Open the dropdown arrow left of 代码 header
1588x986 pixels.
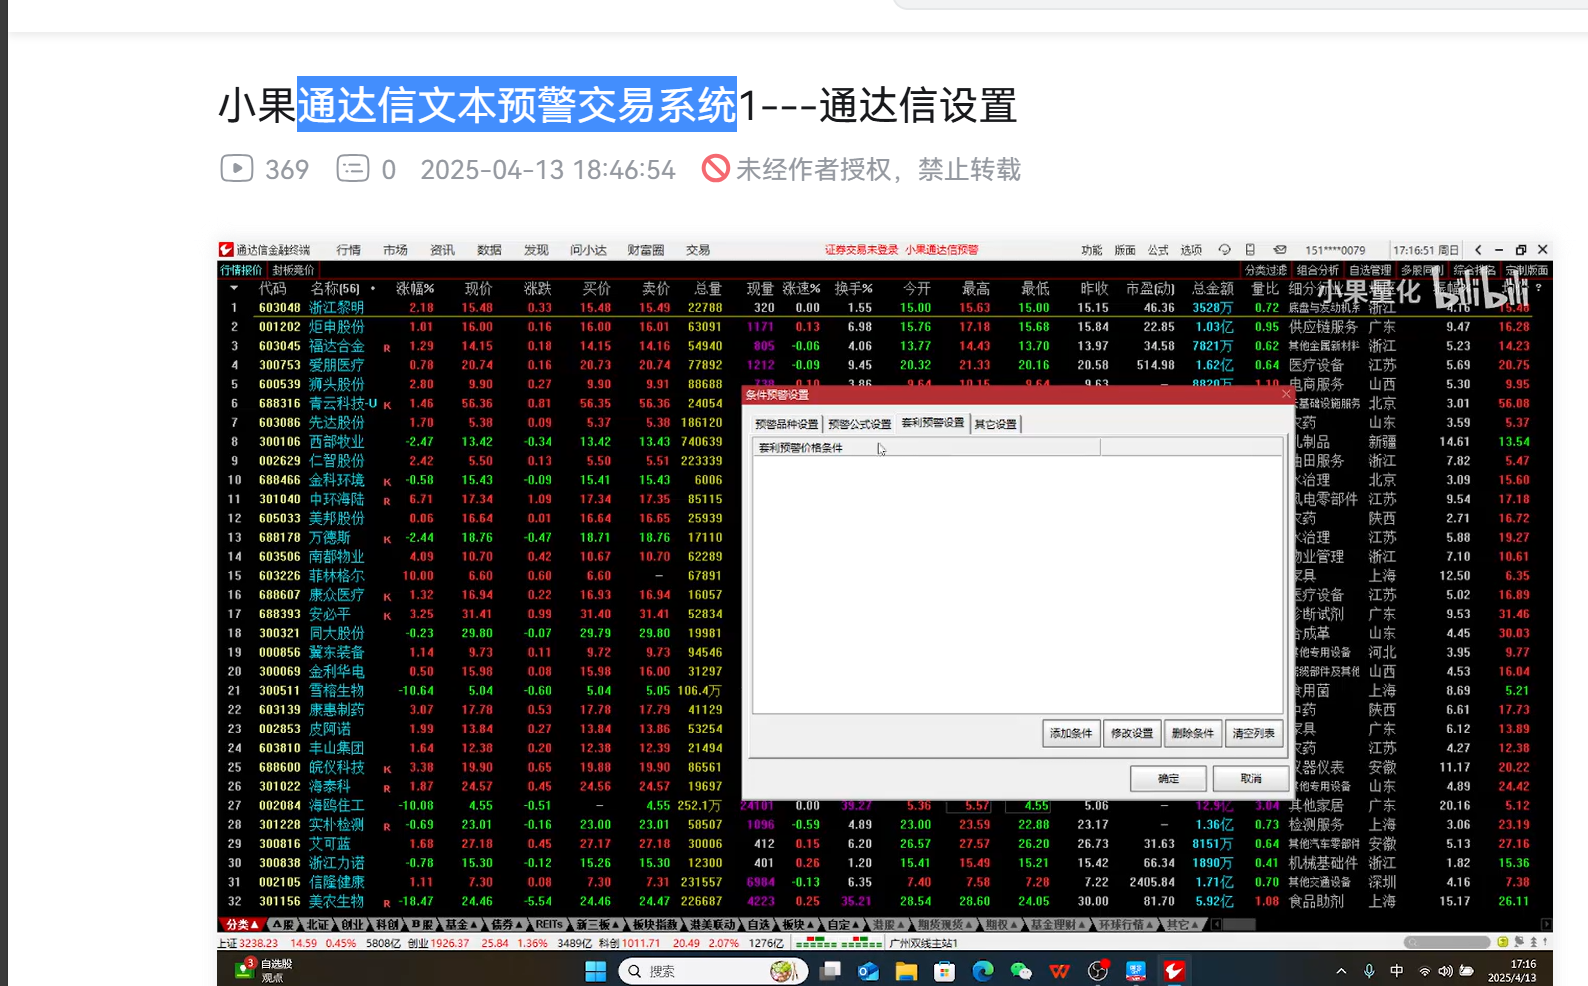tap(234, 288)
